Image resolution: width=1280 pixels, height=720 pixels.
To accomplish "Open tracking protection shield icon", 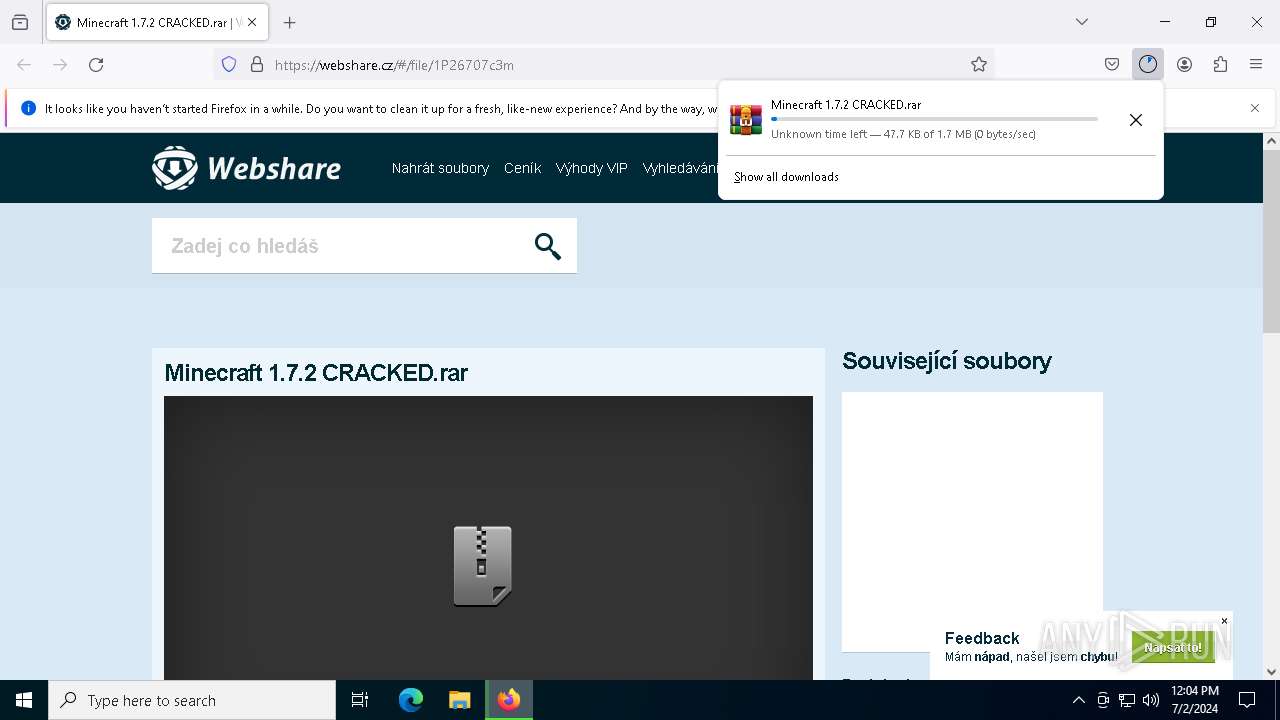I will click(229, 64).
